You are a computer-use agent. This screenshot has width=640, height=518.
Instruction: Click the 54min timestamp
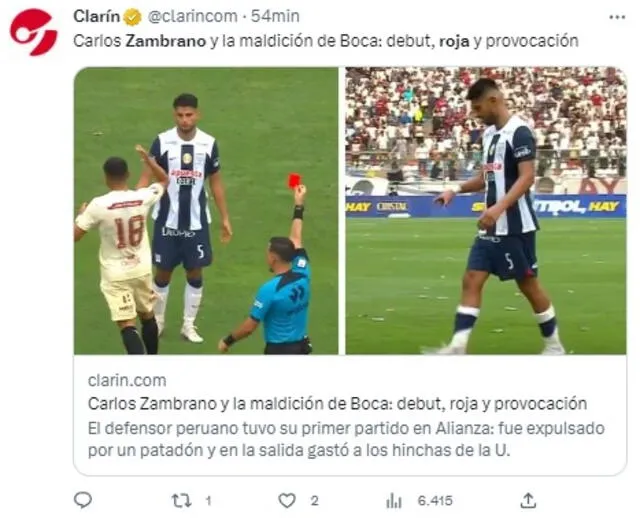[x=276, y=17]
